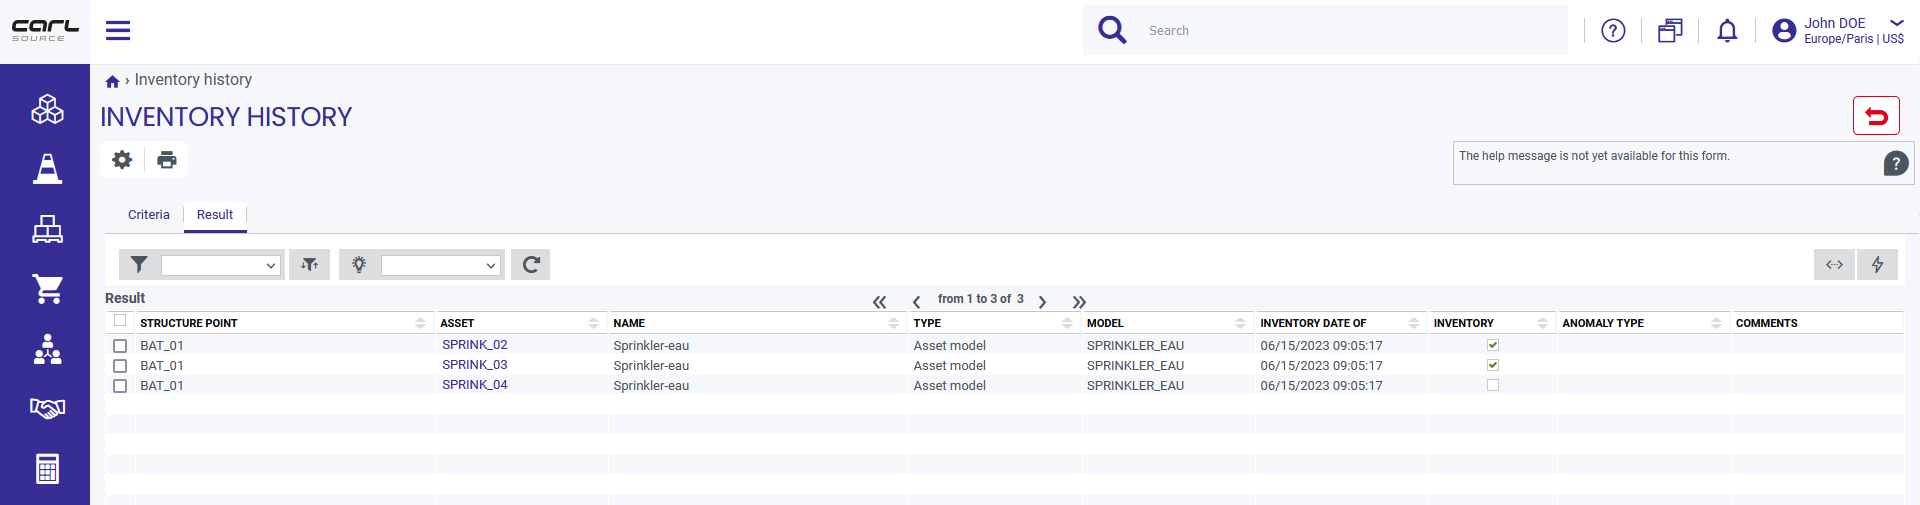Toggle the select-all checkbox in table header

(x=120, y=321)
